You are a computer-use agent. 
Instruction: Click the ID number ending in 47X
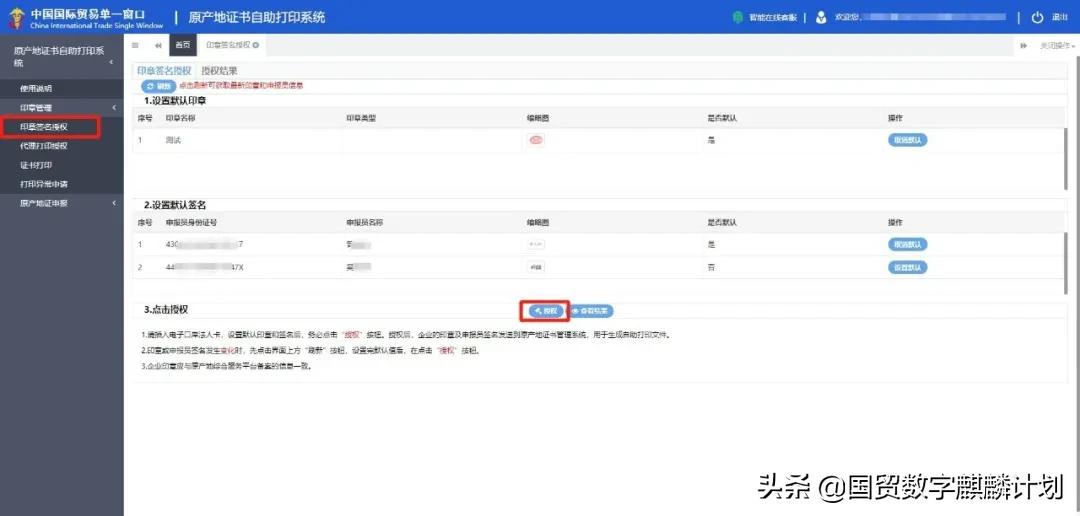(x=205, y=267)
